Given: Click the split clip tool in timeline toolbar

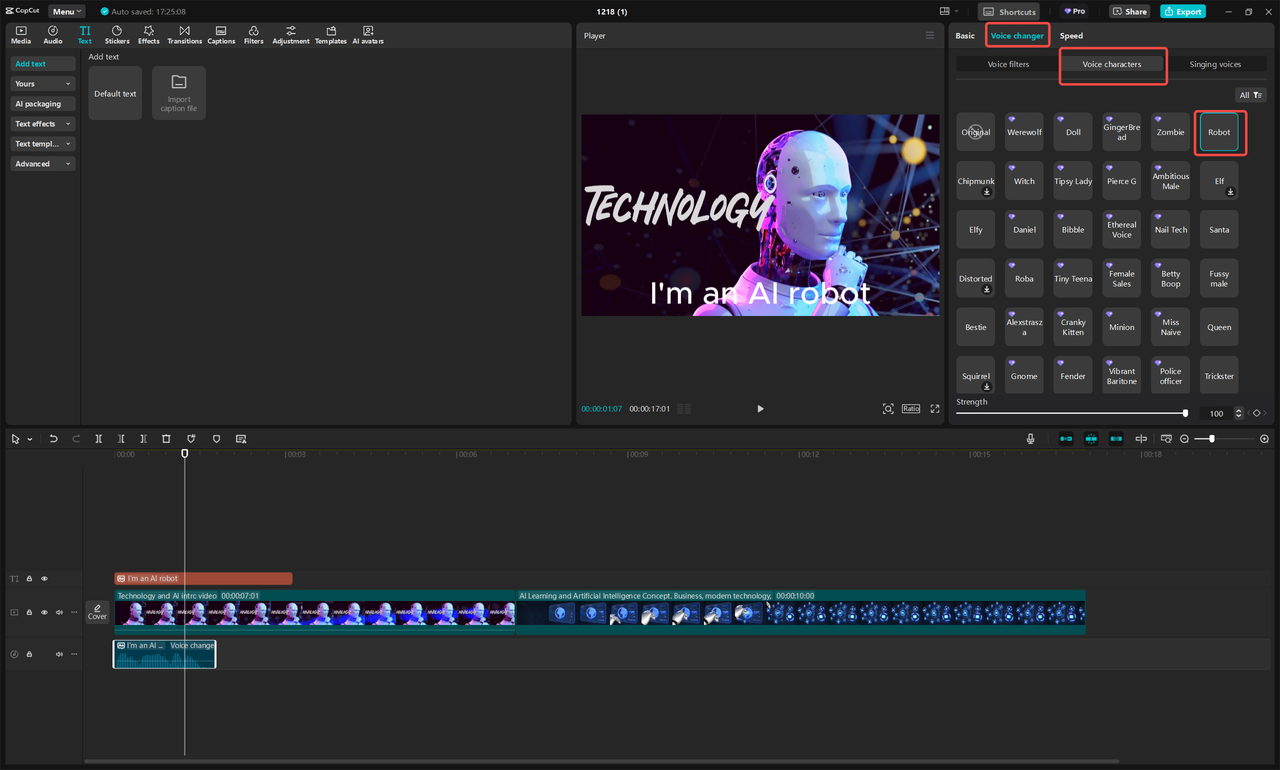Looking at the screenshot, I should tap(98, 439).
